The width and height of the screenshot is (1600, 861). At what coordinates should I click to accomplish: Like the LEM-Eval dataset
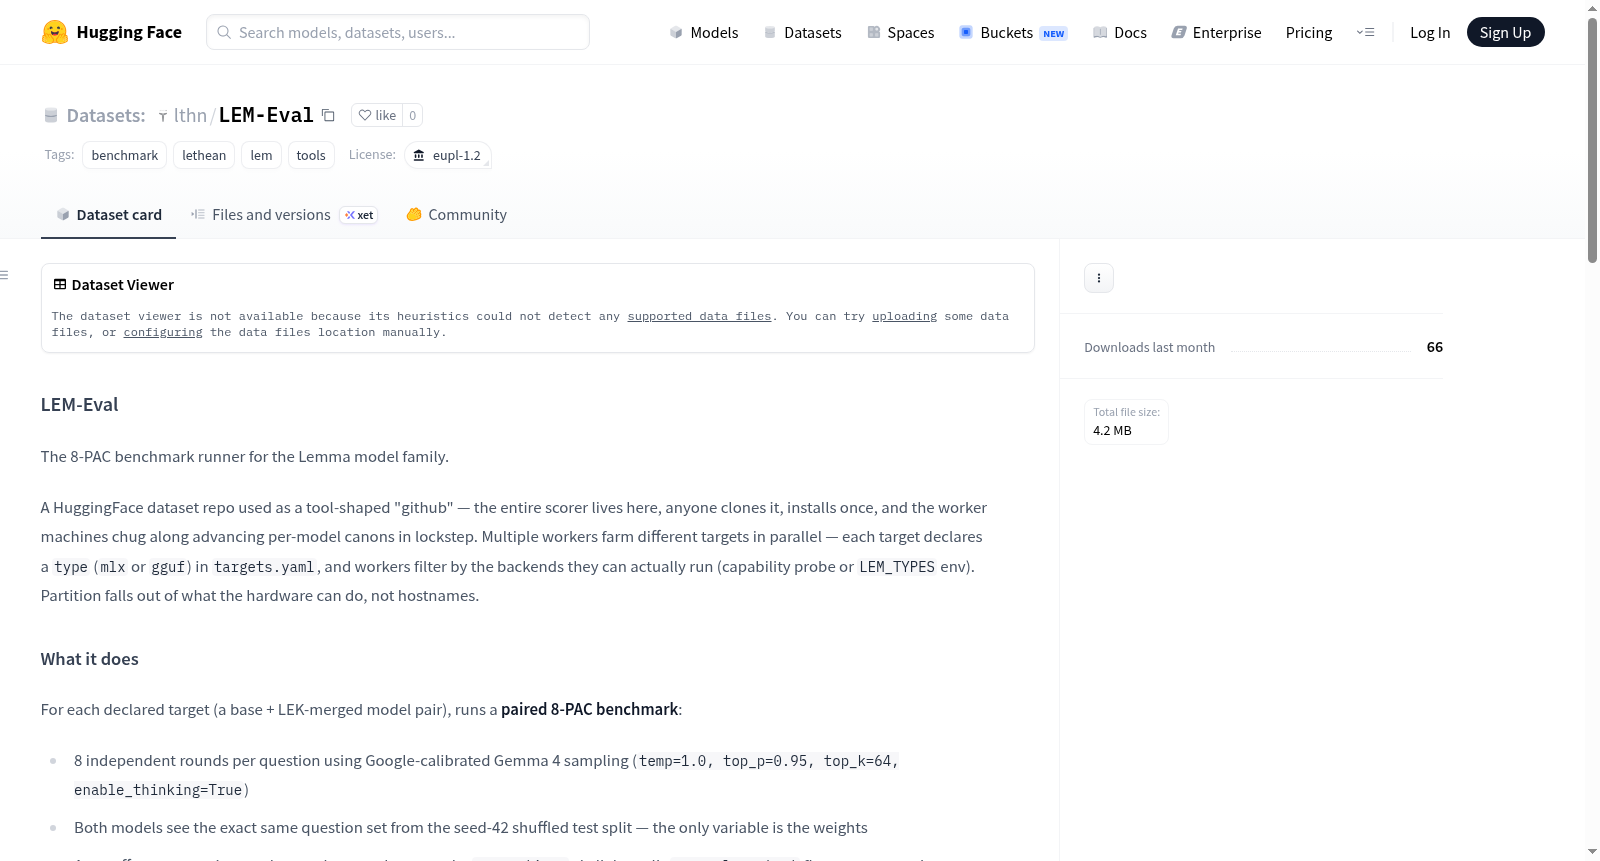pyautogui.click(x=377, y=115)
